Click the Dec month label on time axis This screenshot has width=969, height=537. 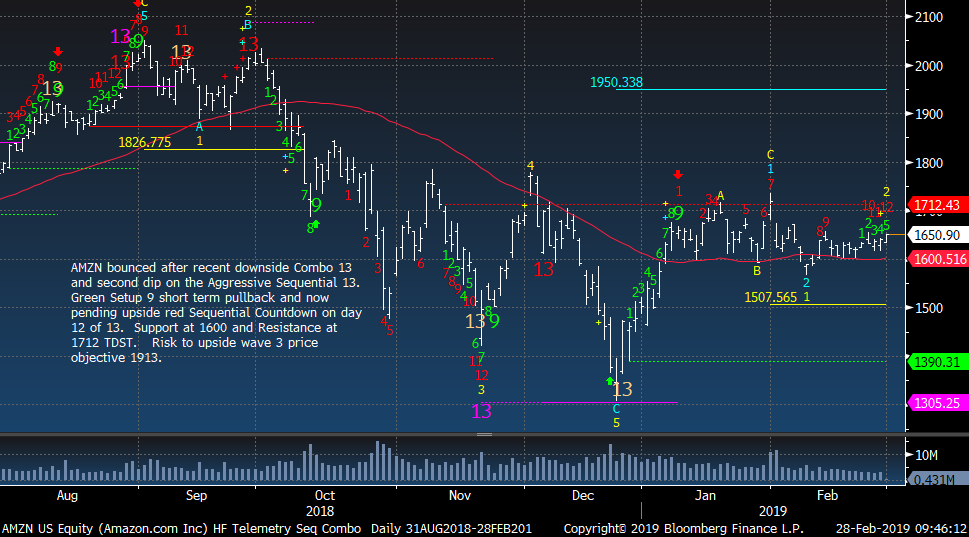click(x=583, y=496)
